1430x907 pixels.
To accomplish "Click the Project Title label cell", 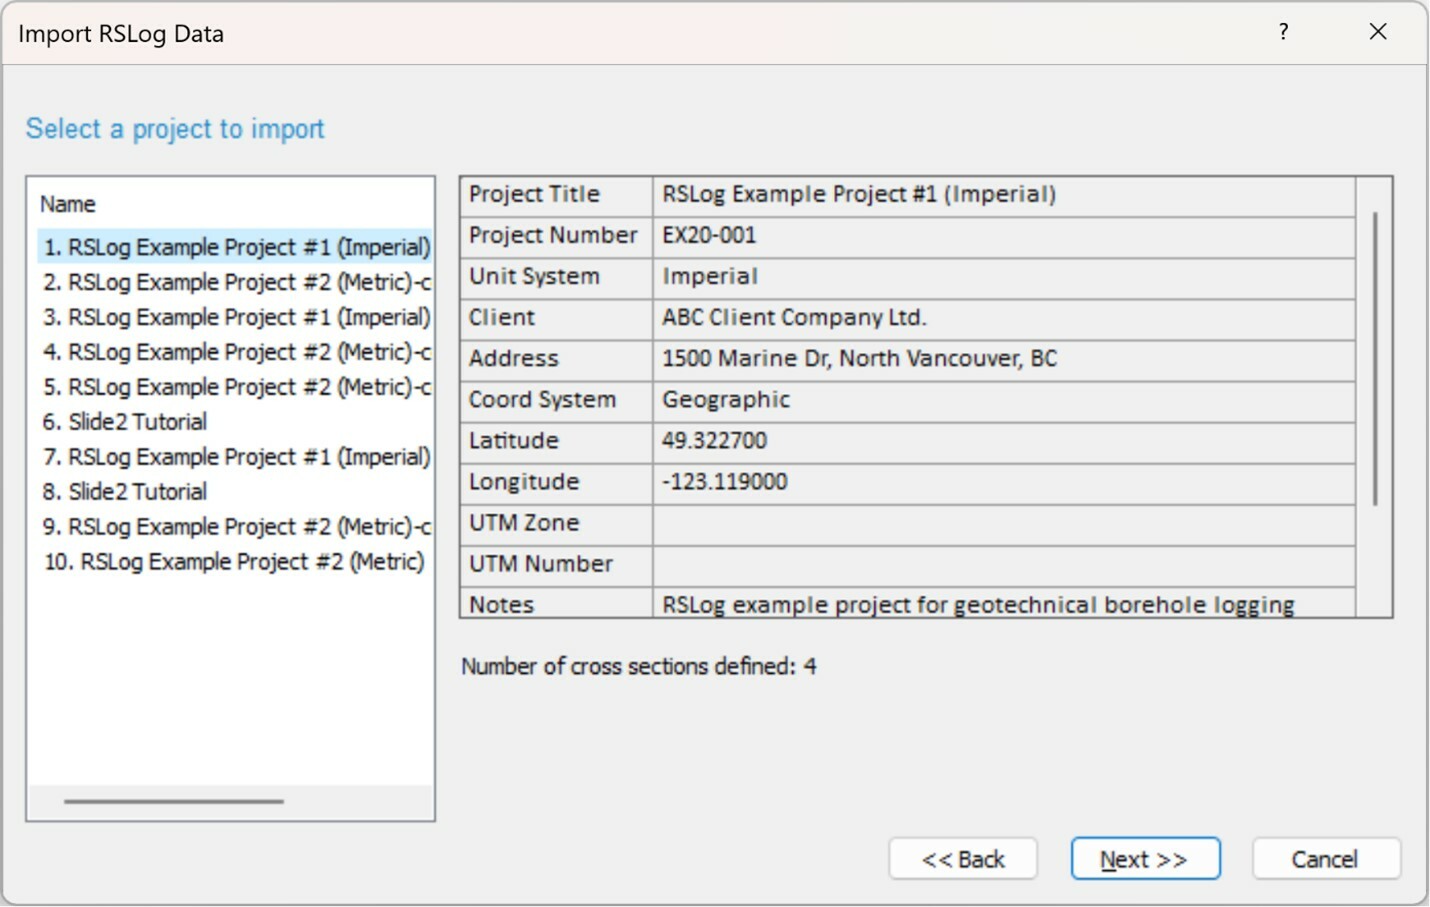I will (x=556, y=194).
